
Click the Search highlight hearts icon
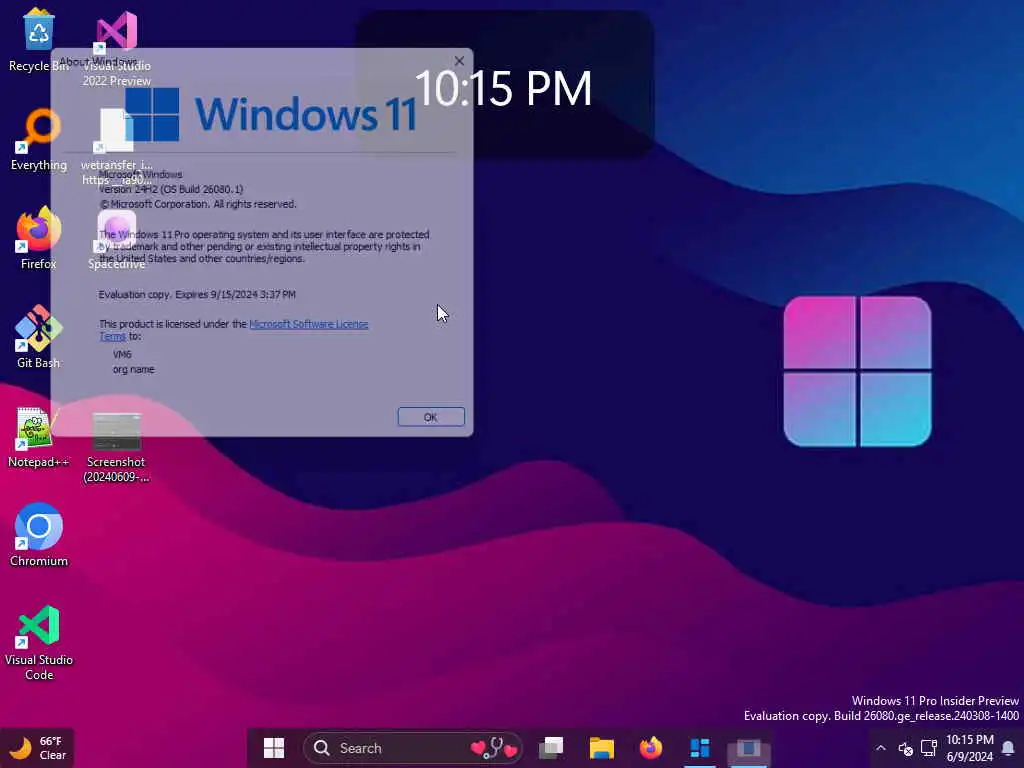(494, 748)
